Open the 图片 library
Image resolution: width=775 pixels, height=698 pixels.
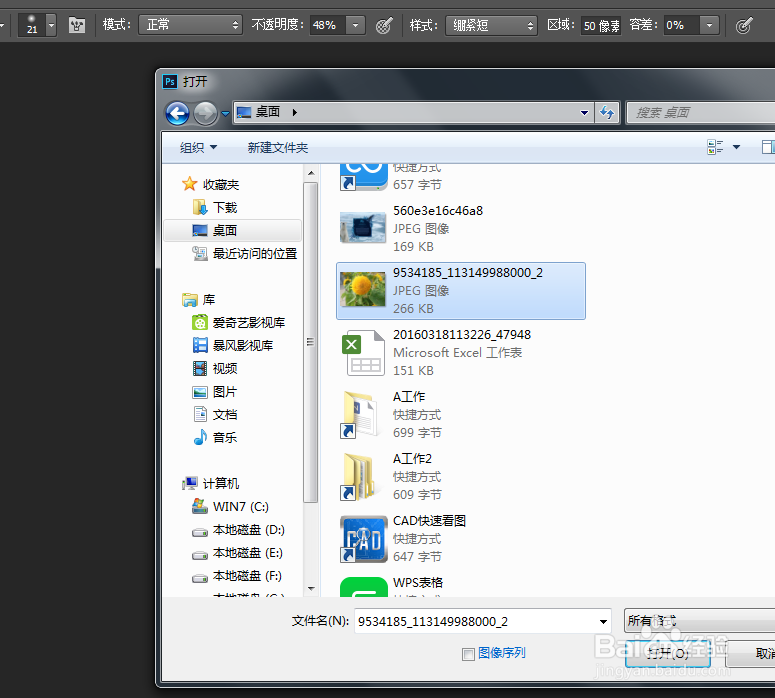pos(215,392)
